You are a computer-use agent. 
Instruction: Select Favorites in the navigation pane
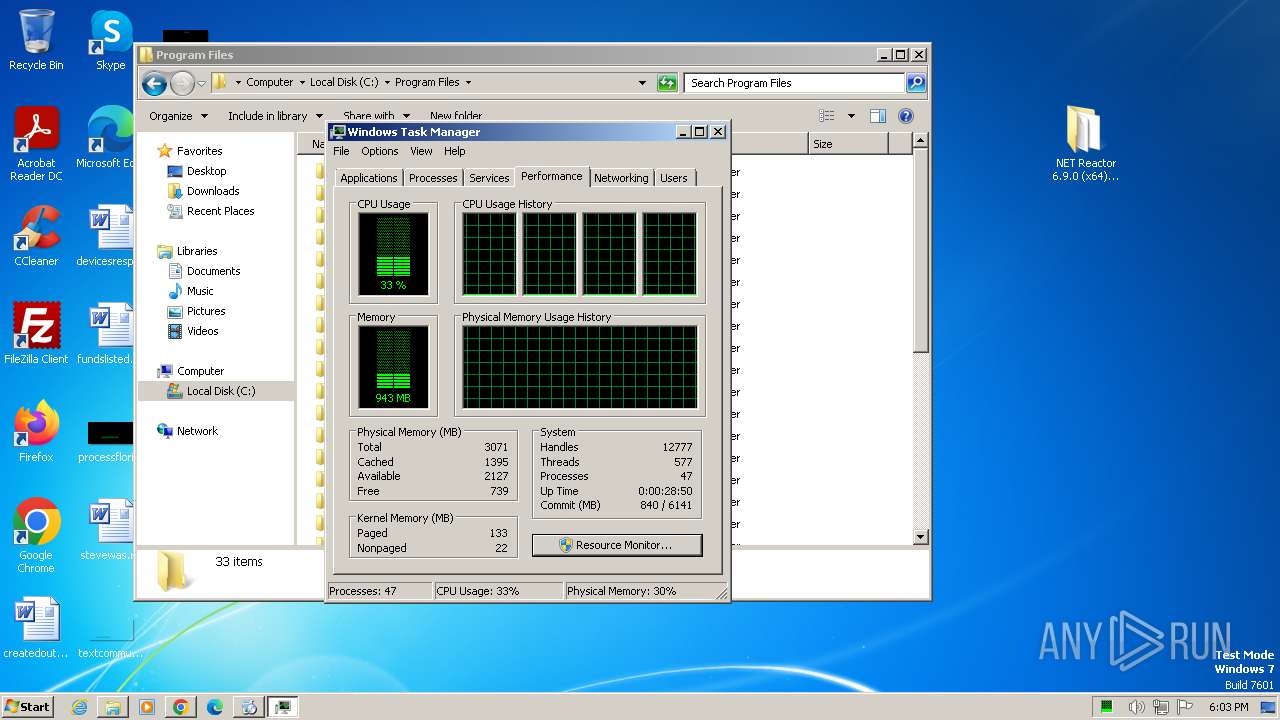tap(200, 151)
